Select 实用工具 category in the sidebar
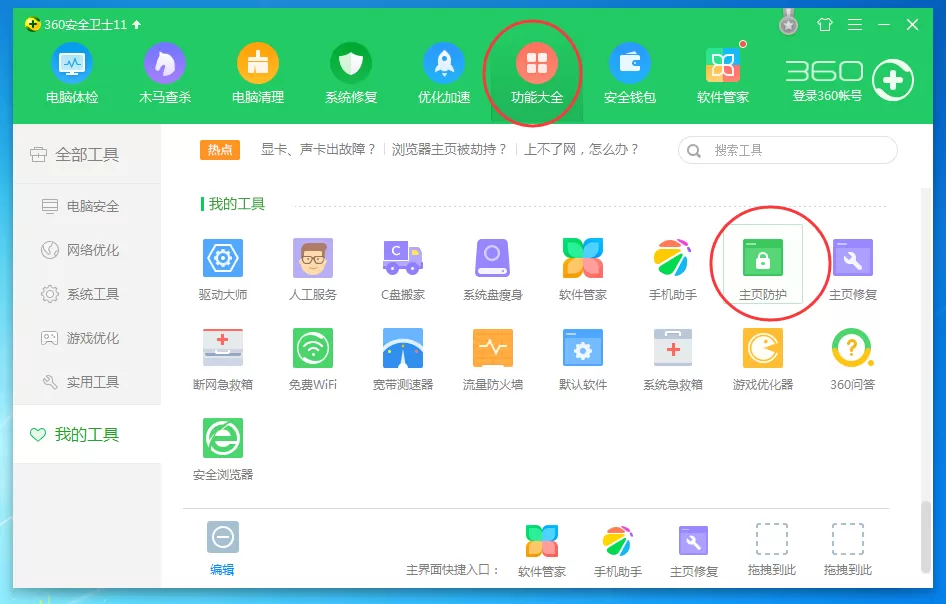Image resolution: width=946 pixels, height=604 pixels. [87, 382]
